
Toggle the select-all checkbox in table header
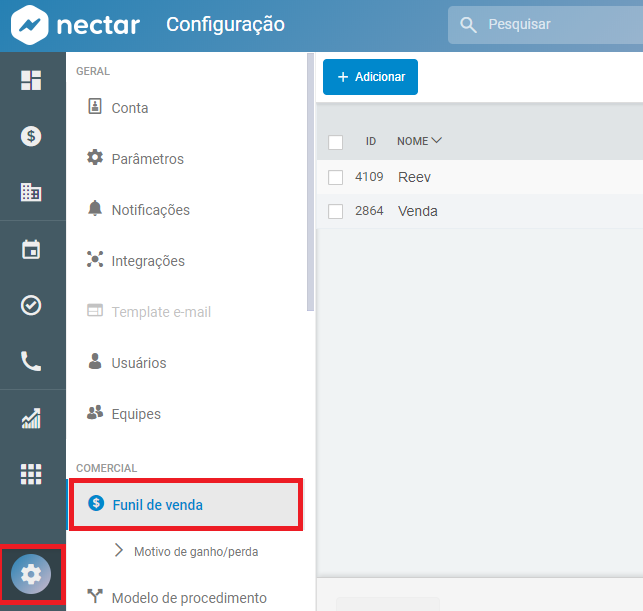(x=336, y=142)
